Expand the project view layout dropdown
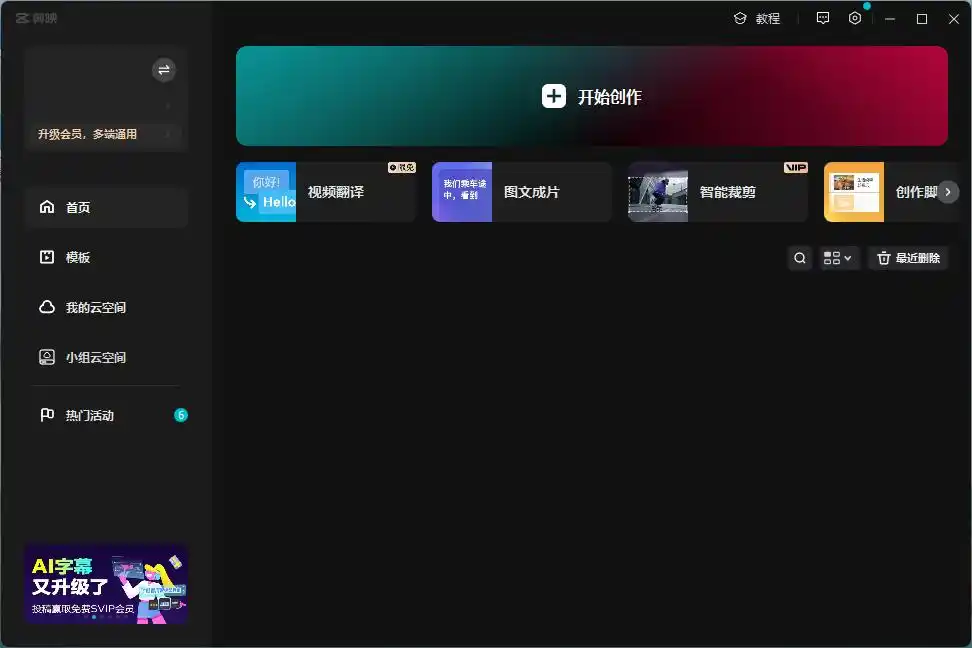The height and width of the screenshot is (648, 972). (x=839, y=258)
